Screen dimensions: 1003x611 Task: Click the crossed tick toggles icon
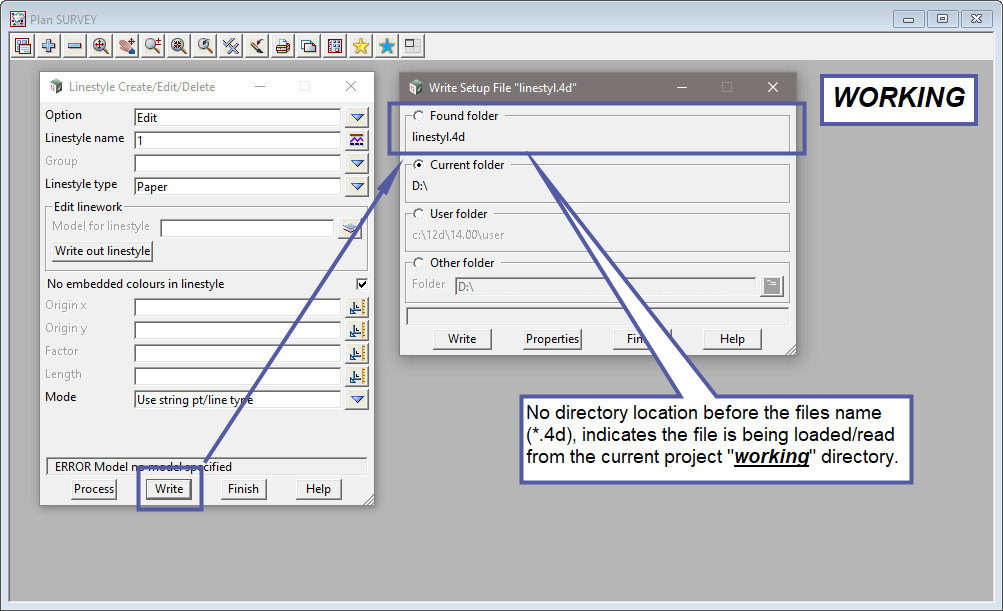[x=231, y=46]
